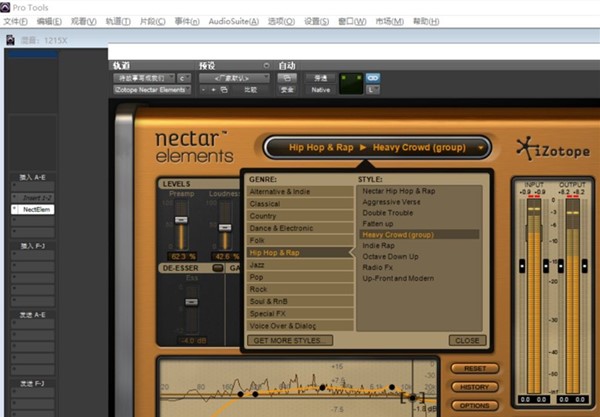Toggle the 安全 safe automation button
The width and height of the screenshot is (600, 417).
(287, 90)
